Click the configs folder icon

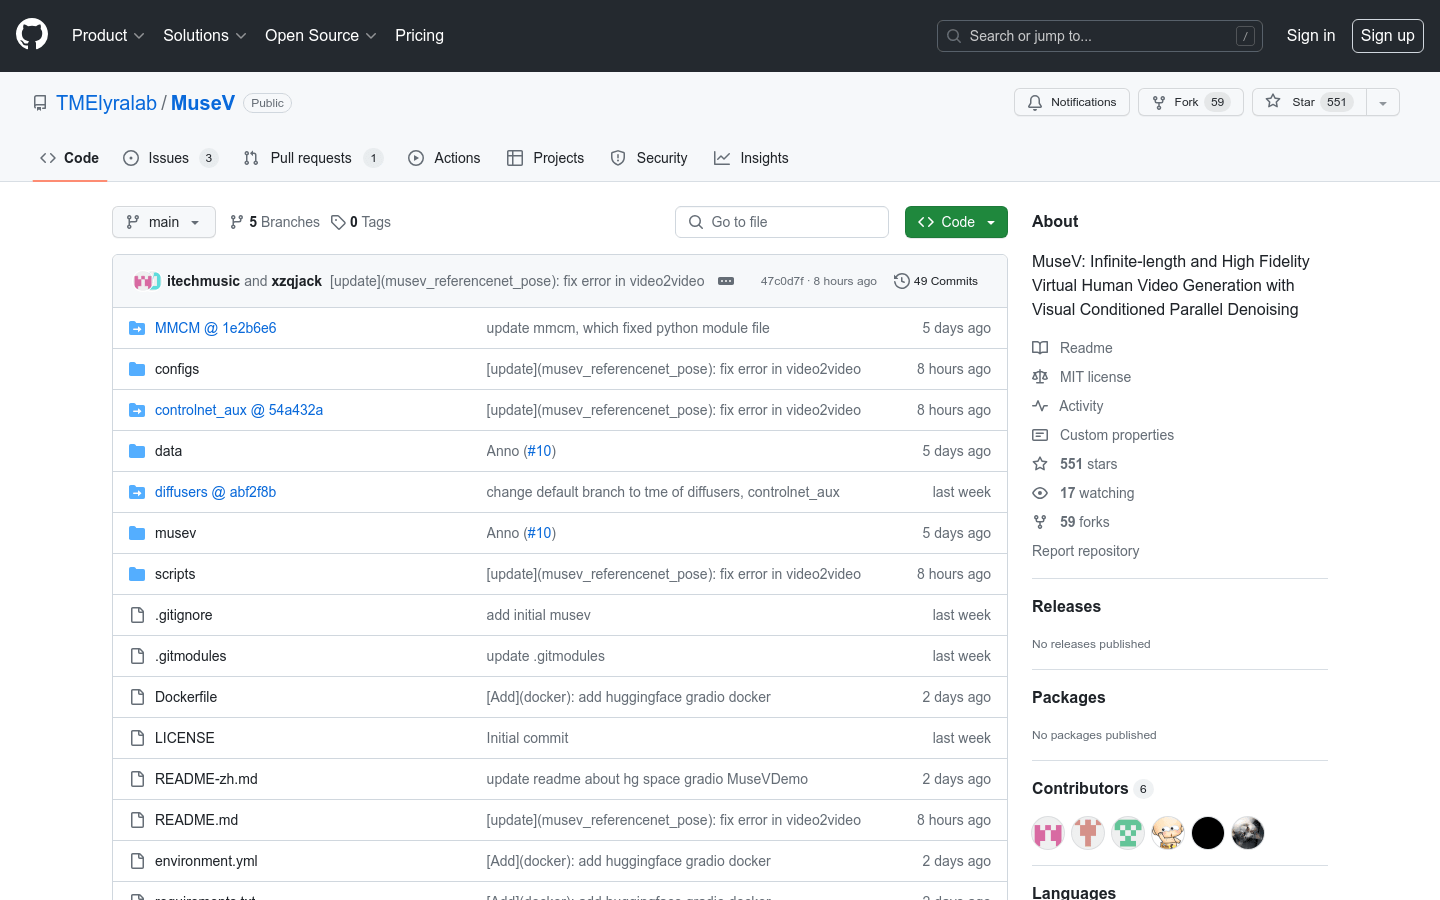coord(136,368)
